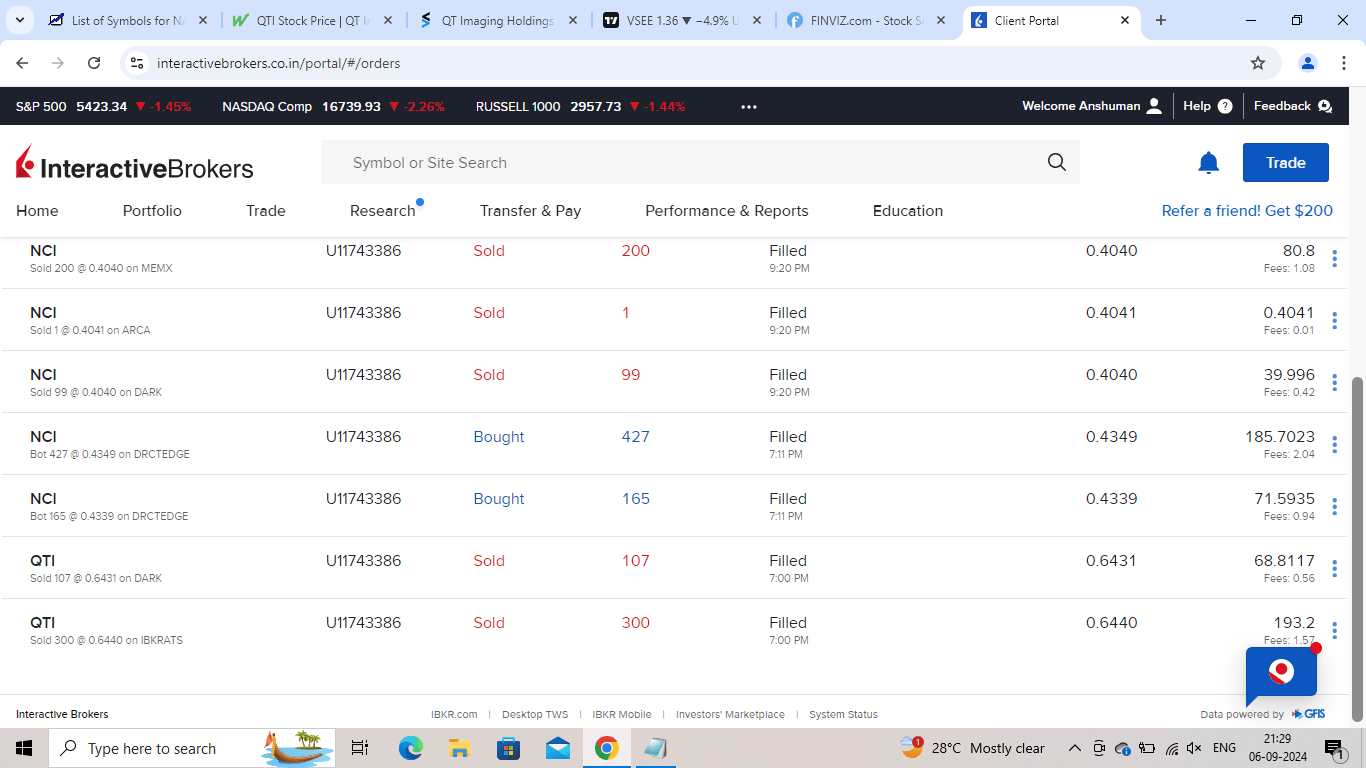Open File Explorer from the taskbar

click(460, 748)
